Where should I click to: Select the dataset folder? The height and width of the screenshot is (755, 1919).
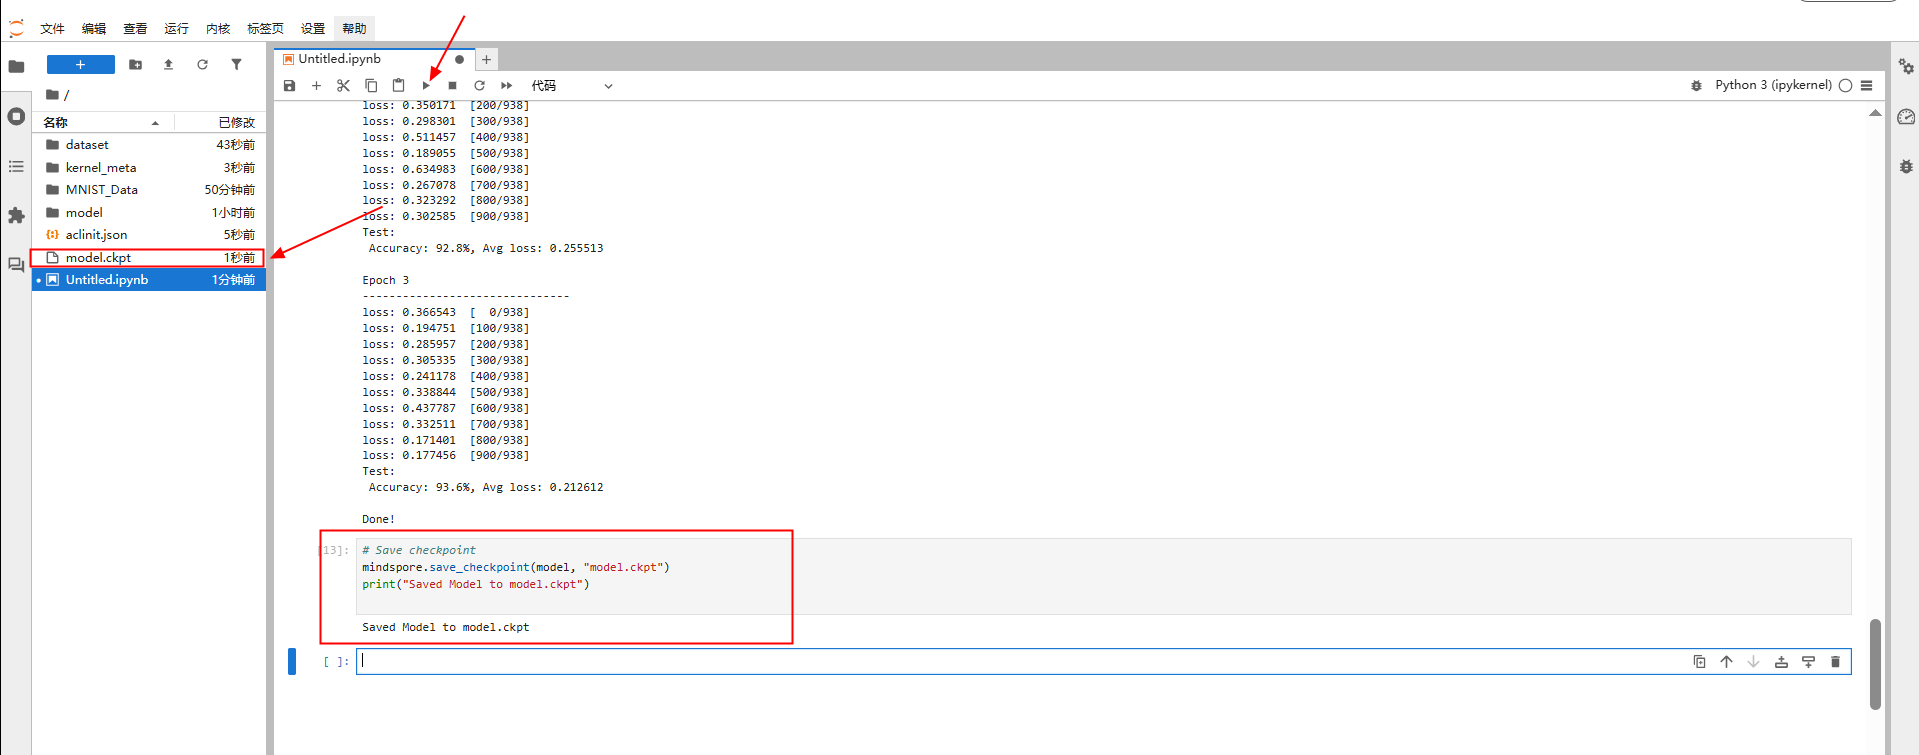pyautogui.click(x=150, y=145)
